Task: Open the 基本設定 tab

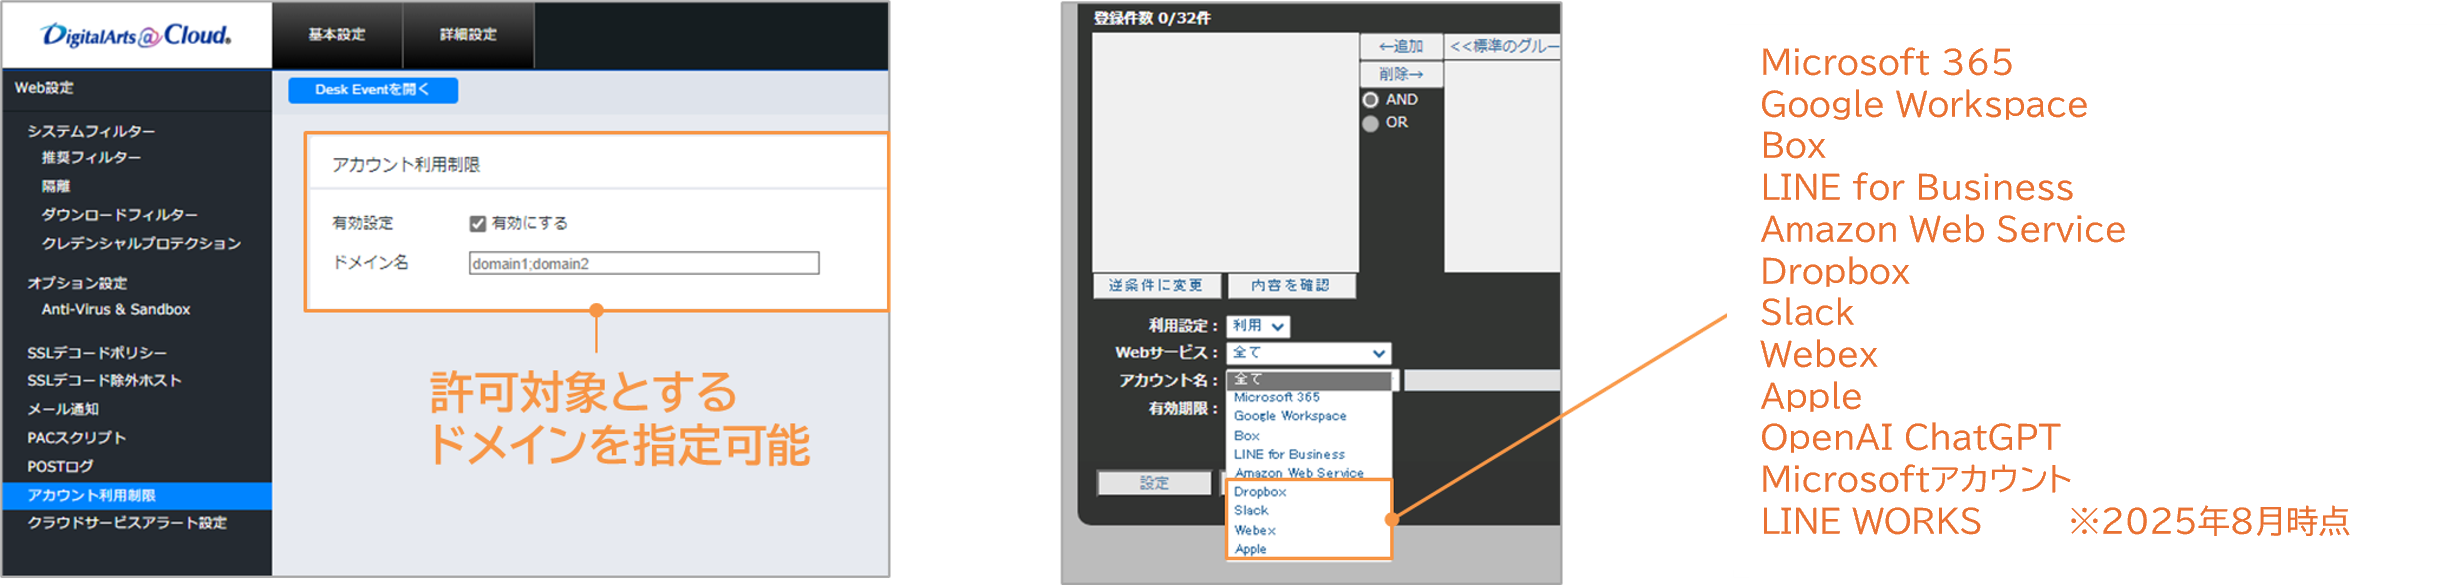Action: click(337, 35)
